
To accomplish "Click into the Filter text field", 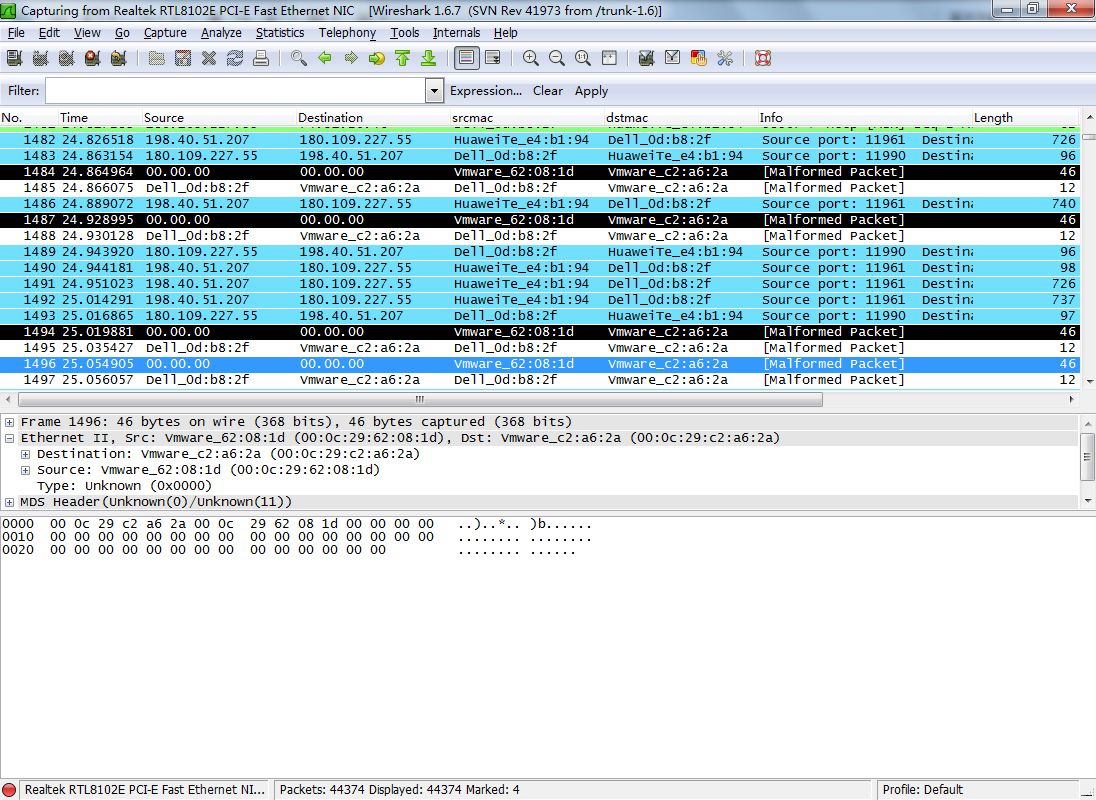I will [x=235, y=91].
